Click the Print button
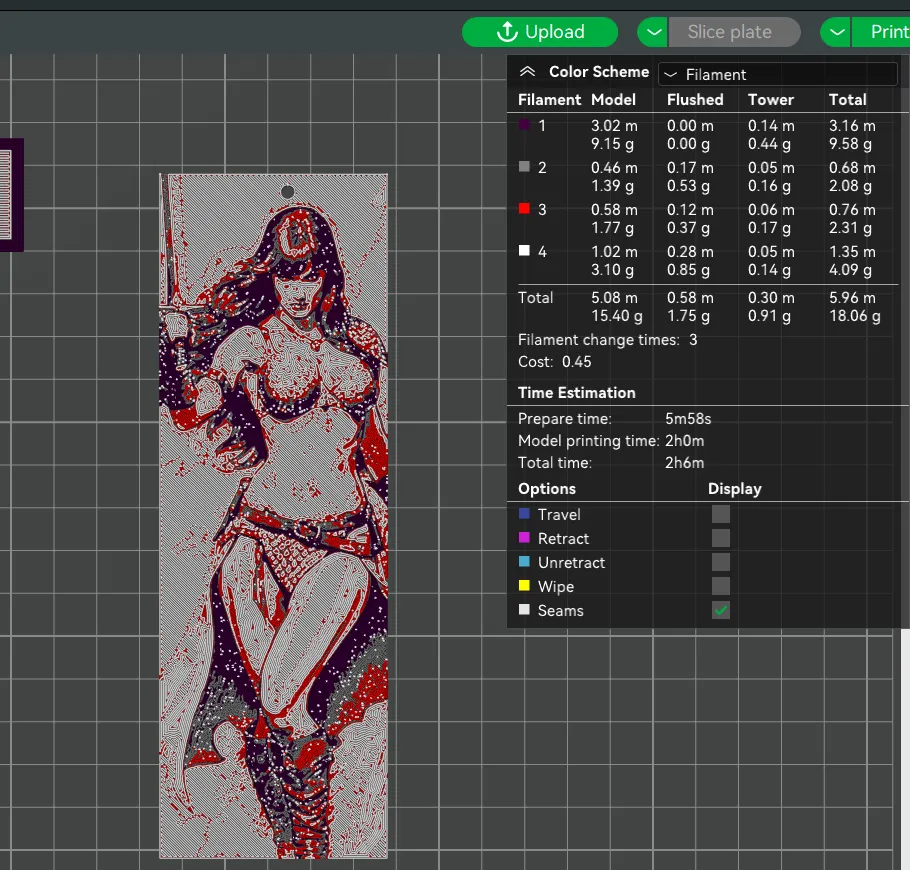This screenshot has height=870, width=910. point(881,32)
